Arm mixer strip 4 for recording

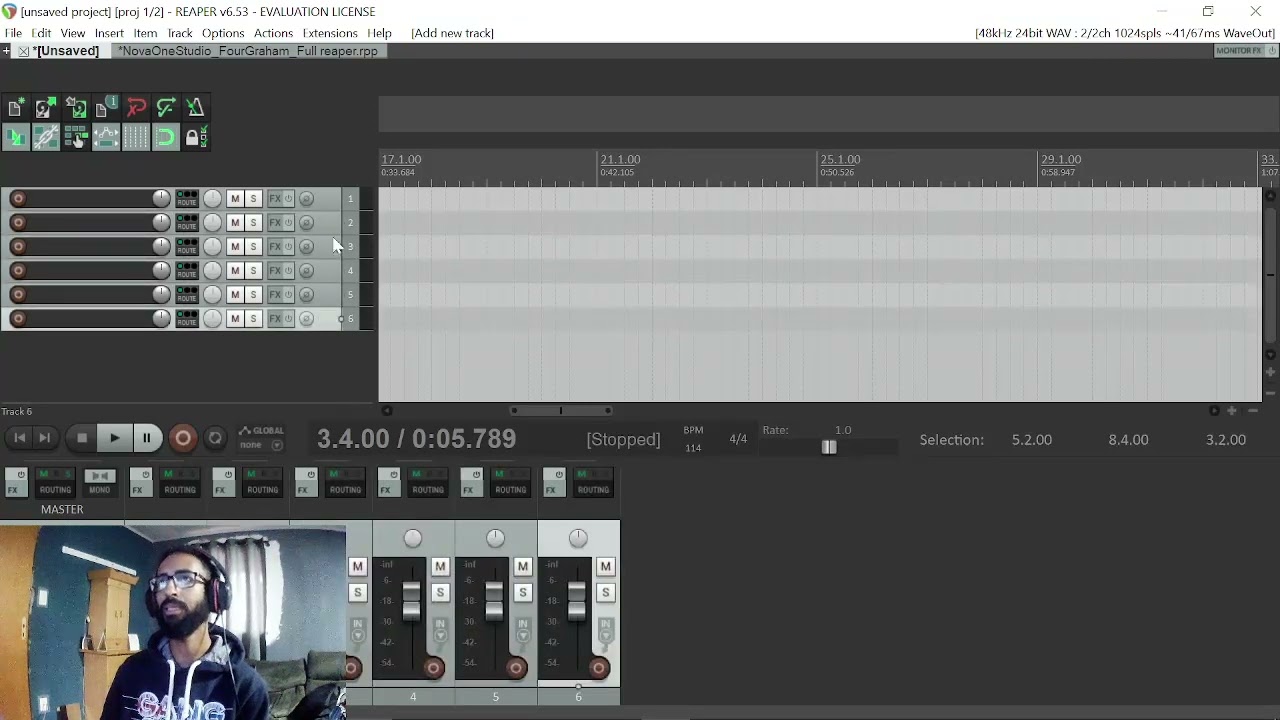434,668
